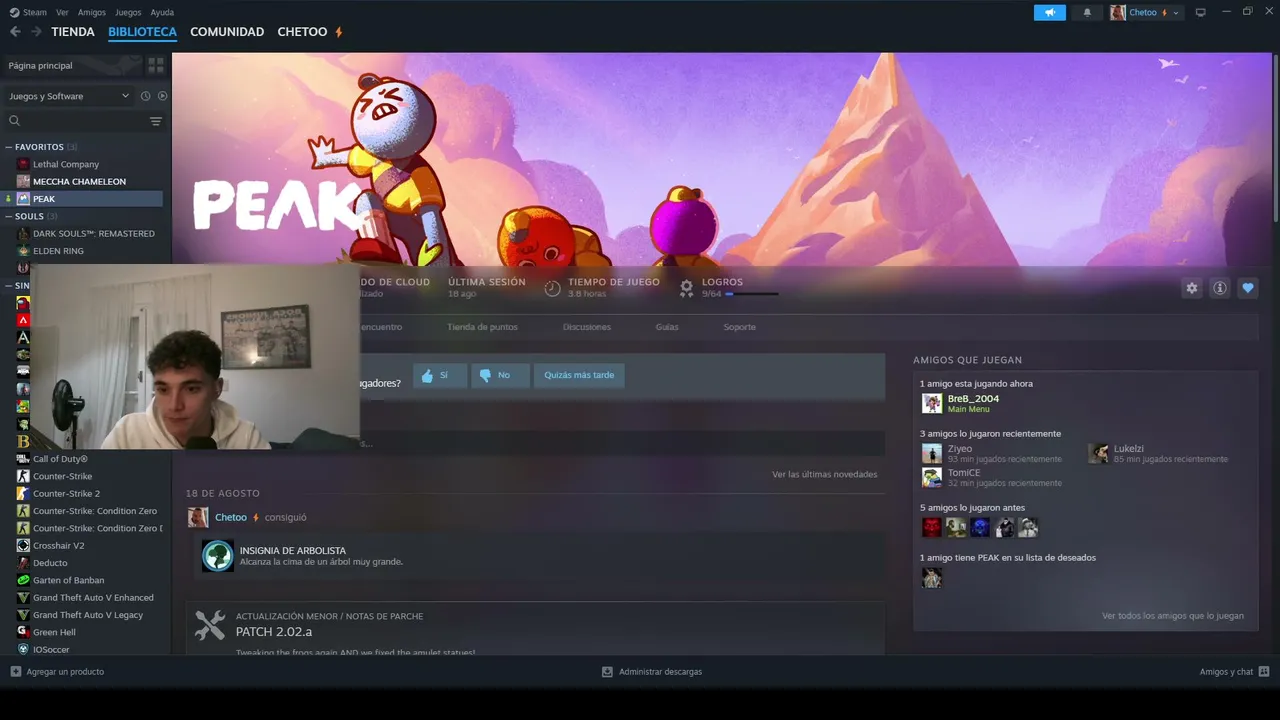Open Lukelzi friend avatar
This screenshot has height=720, width=1280.
pyautogui.click(x=1098, y=453)
